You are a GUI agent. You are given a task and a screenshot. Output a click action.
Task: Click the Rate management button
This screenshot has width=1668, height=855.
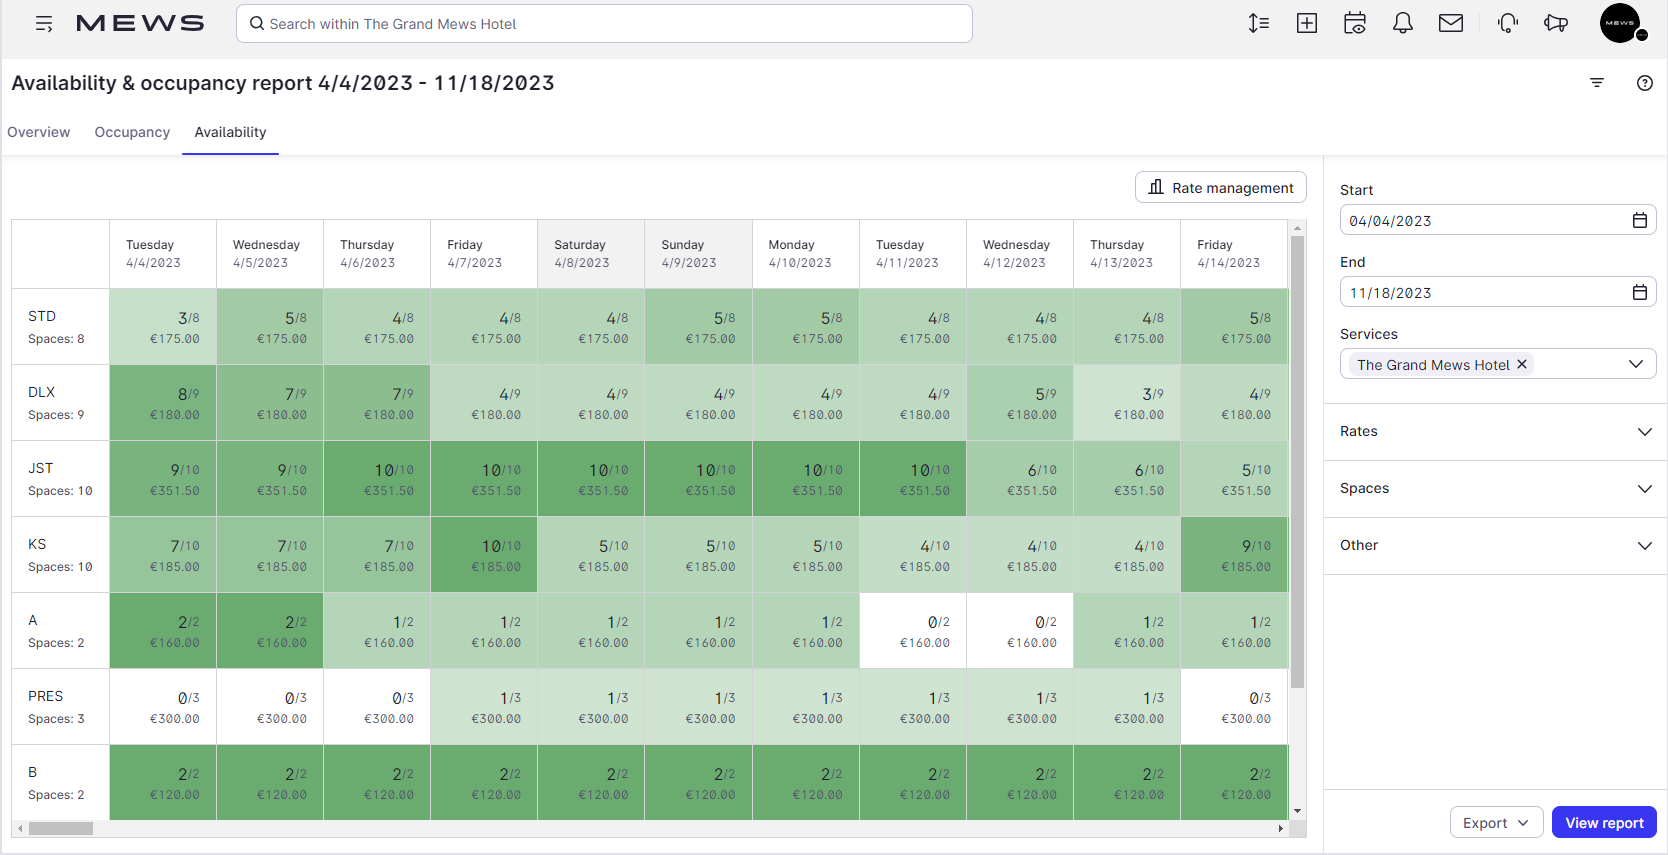(1221, 188)
